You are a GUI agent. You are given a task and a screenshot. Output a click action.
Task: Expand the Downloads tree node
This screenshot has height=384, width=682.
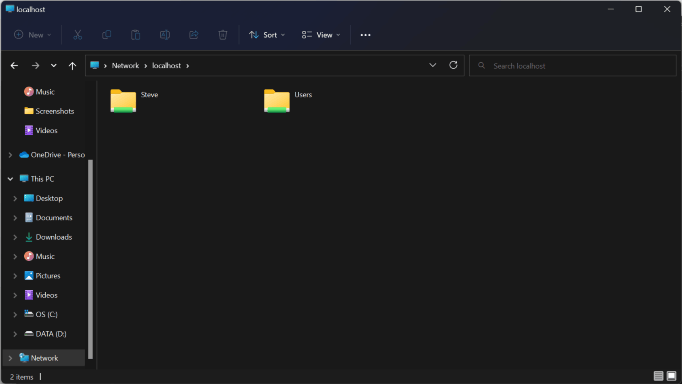15,237
